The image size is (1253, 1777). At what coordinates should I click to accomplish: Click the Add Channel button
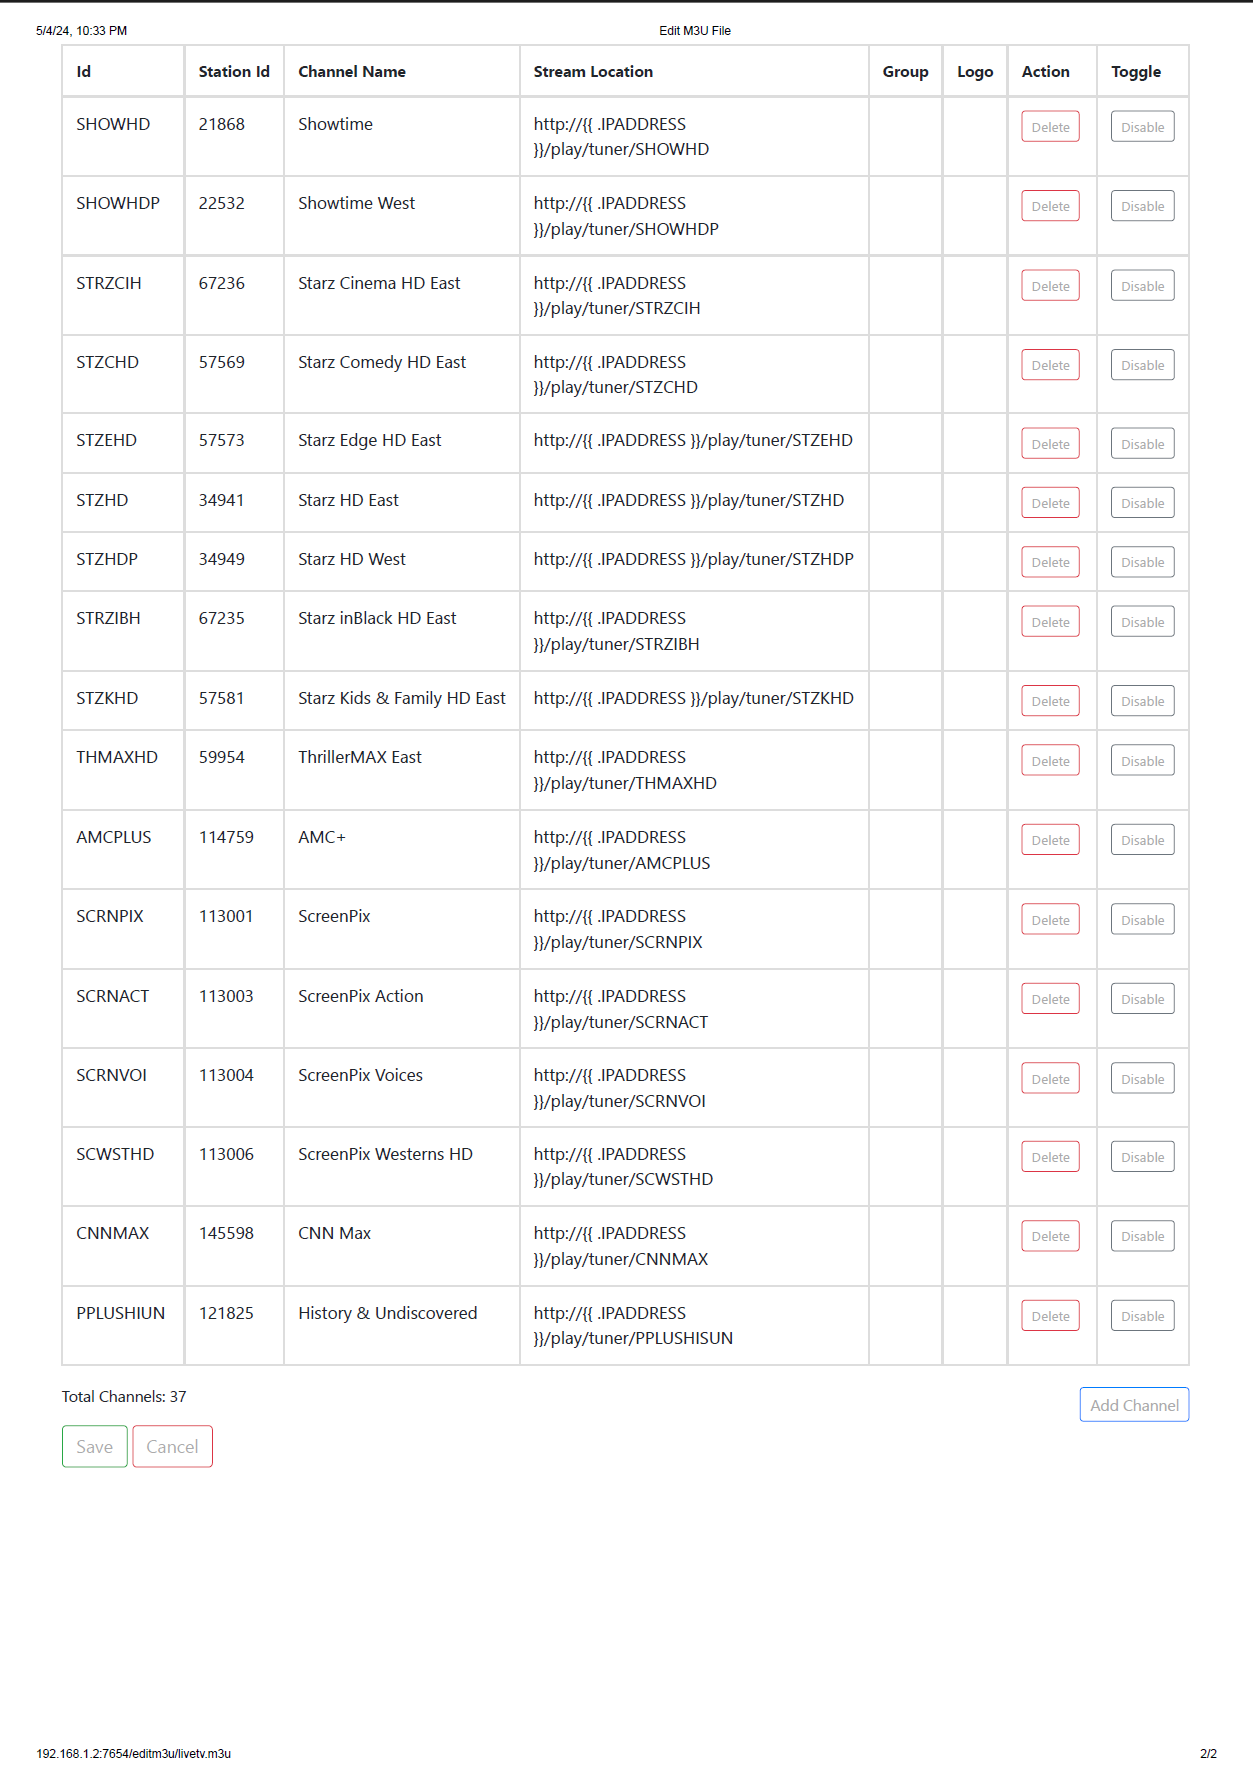point(1134,1405)
